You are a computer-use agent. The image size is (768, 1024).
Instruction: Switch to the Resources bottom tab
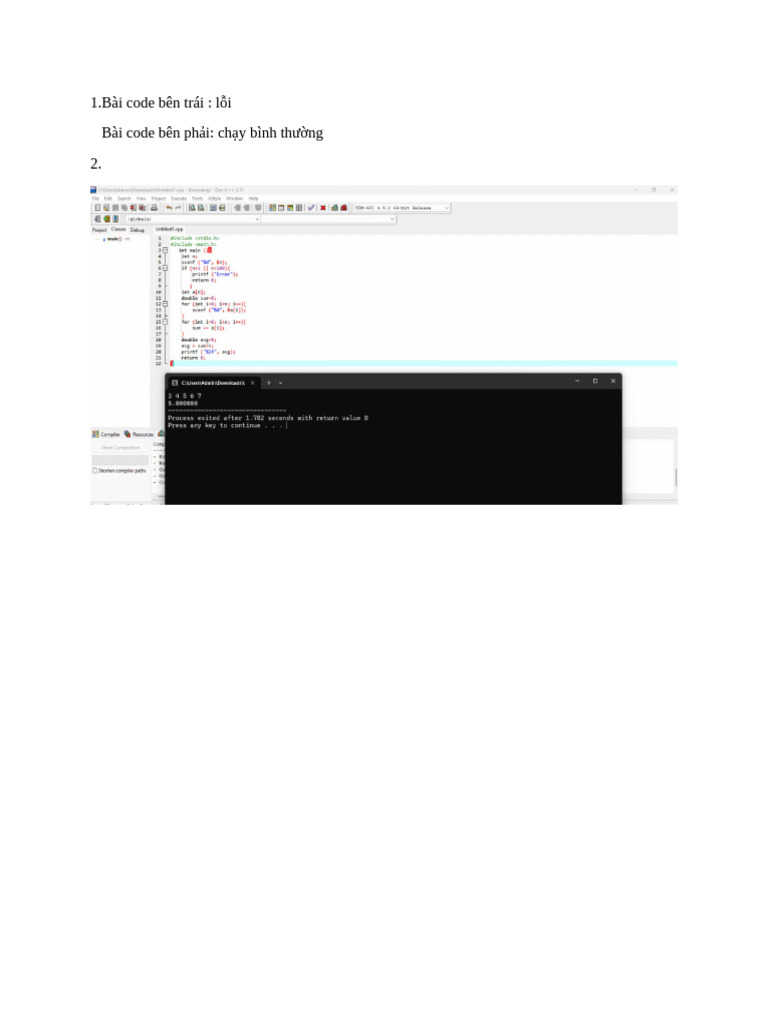click(x=139, y=434)
